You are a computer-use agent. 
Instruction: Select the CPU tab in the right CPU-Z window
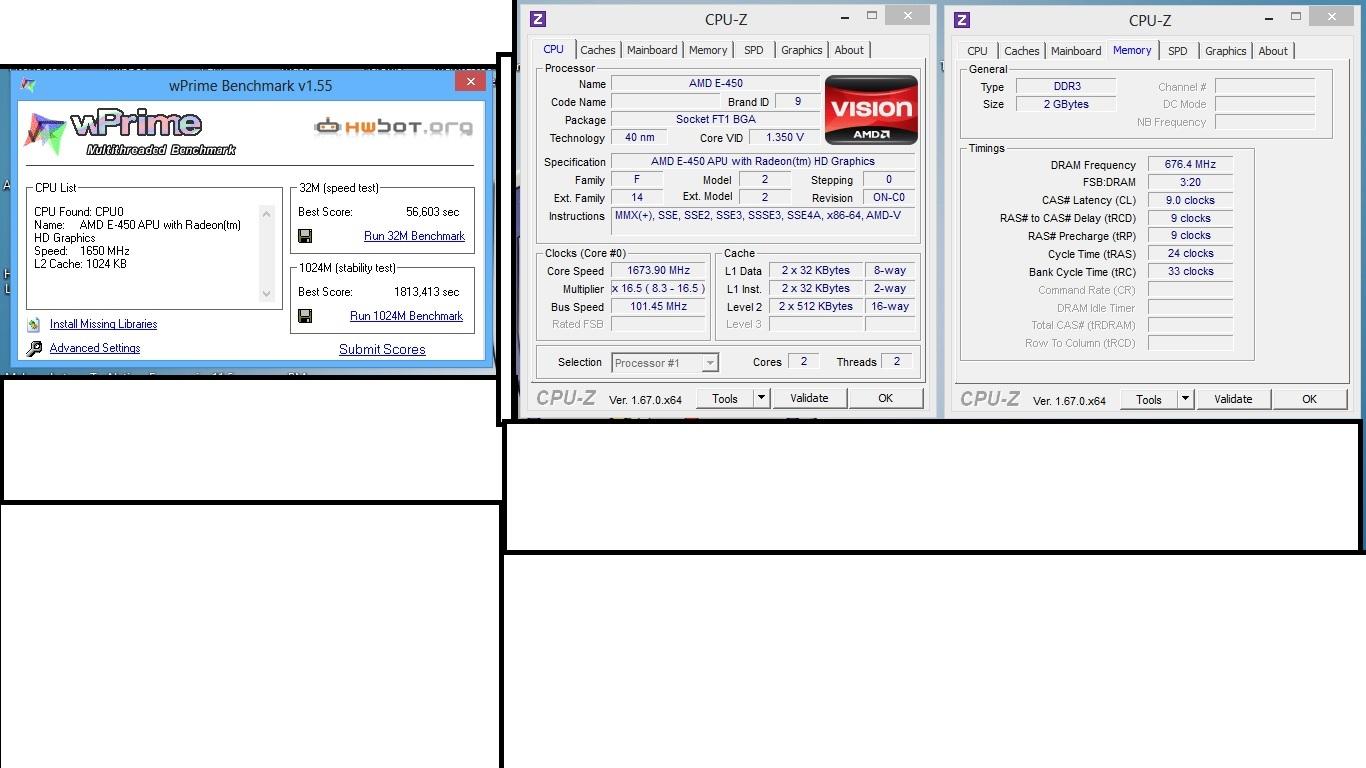click(x=977, y=51)
